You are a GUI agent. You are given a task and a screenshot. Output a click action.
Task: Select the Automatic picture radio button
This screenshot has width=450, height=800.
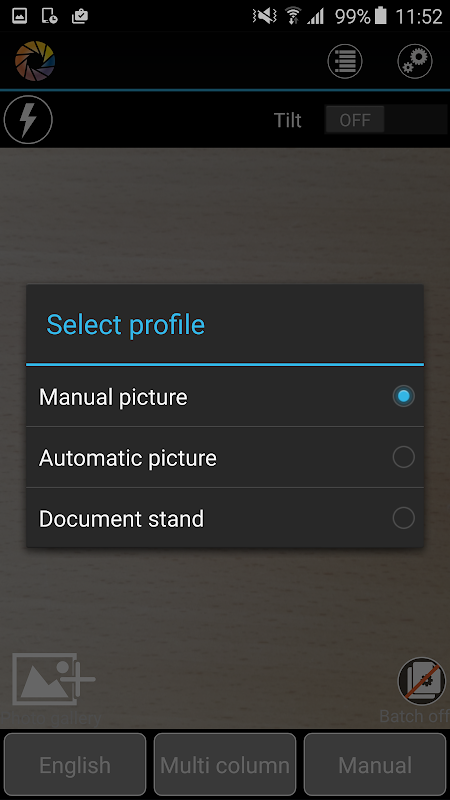pos(404,457)
